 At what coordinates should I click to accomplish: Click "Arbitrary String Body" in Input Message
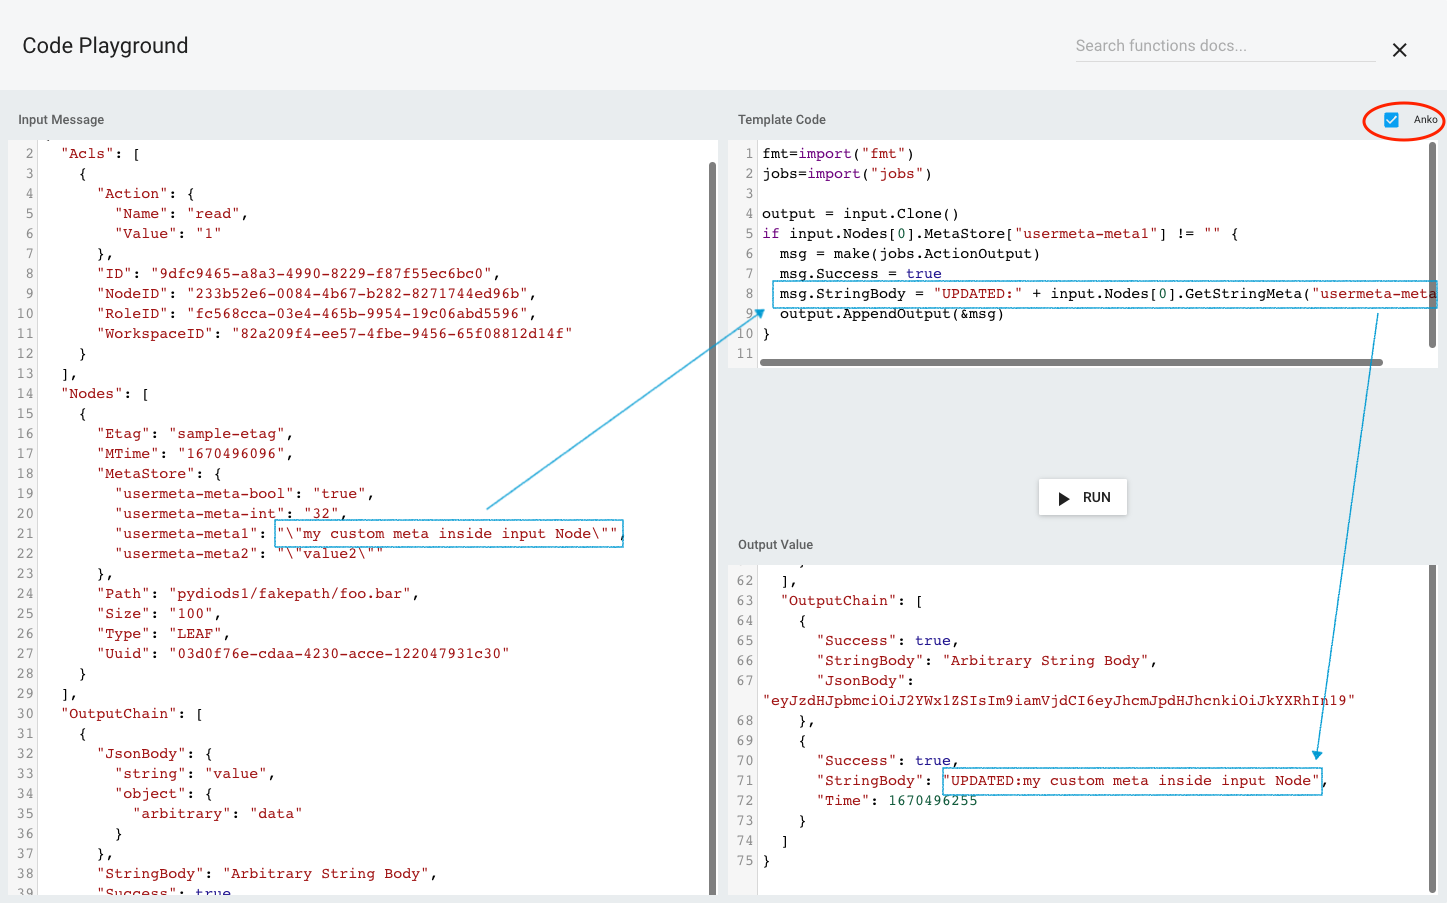coord(326,874)
